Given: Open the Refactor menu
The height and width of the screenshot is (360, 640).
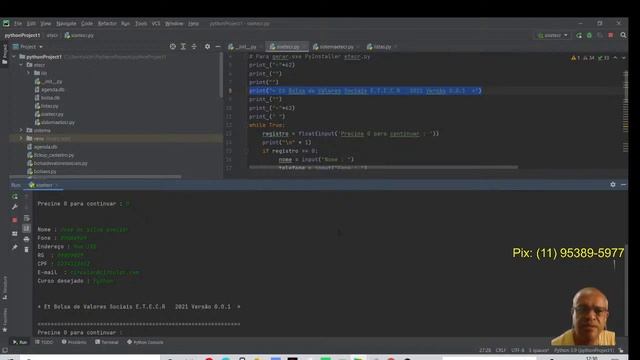Looking at the screenshot, I should pyautogui.click(x=107, y=24).
